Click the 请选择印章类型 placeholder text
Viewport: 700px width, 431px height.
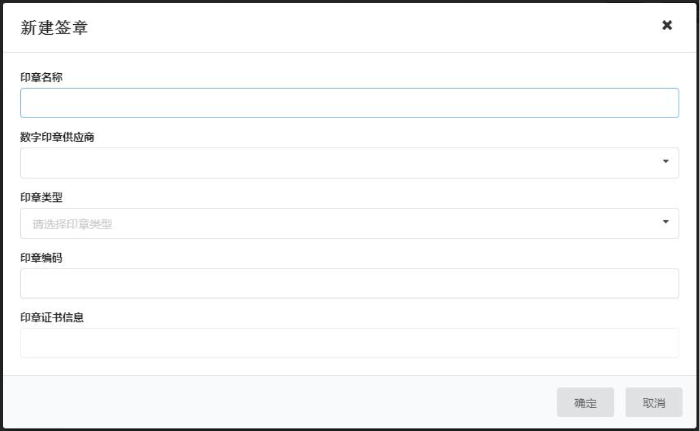pyautogui.click(x=72, y=224)
